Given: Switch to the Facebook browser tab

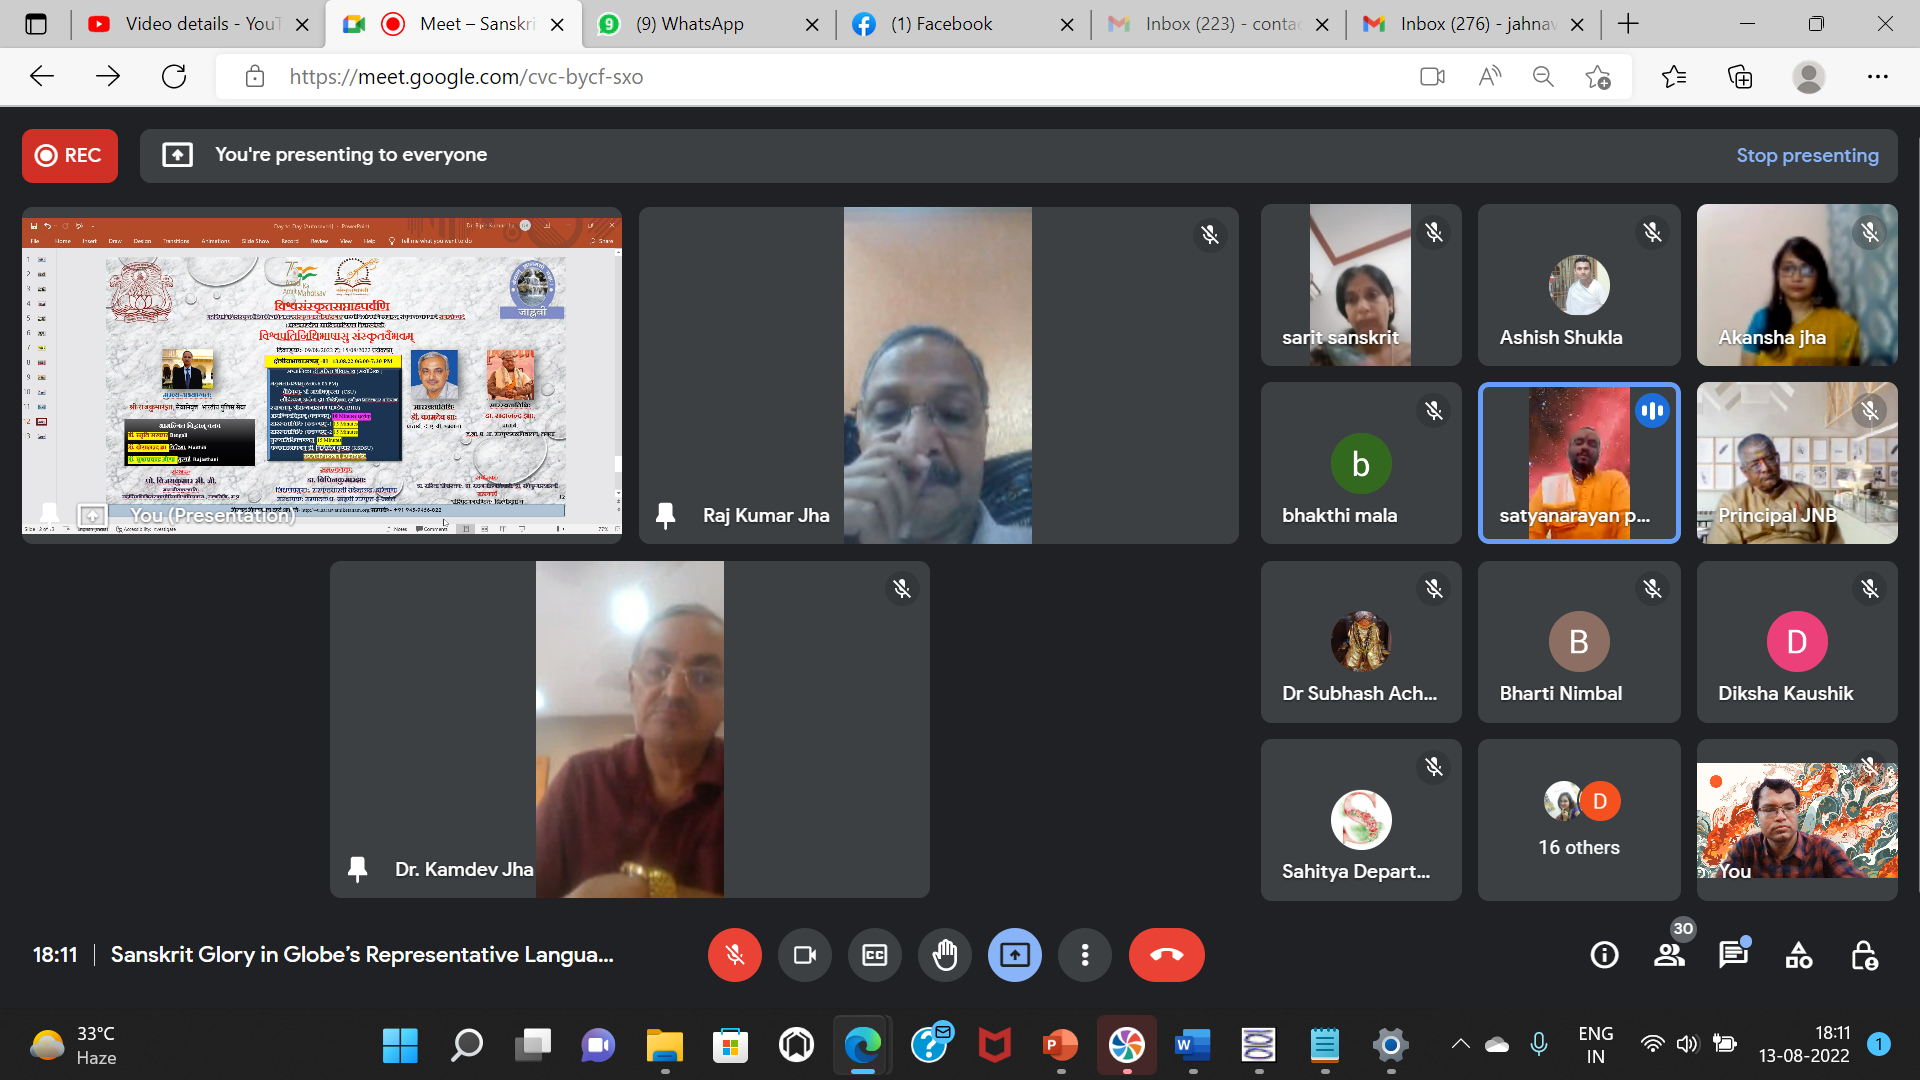Looking at the screenshot, I should (x=940, y=24).
